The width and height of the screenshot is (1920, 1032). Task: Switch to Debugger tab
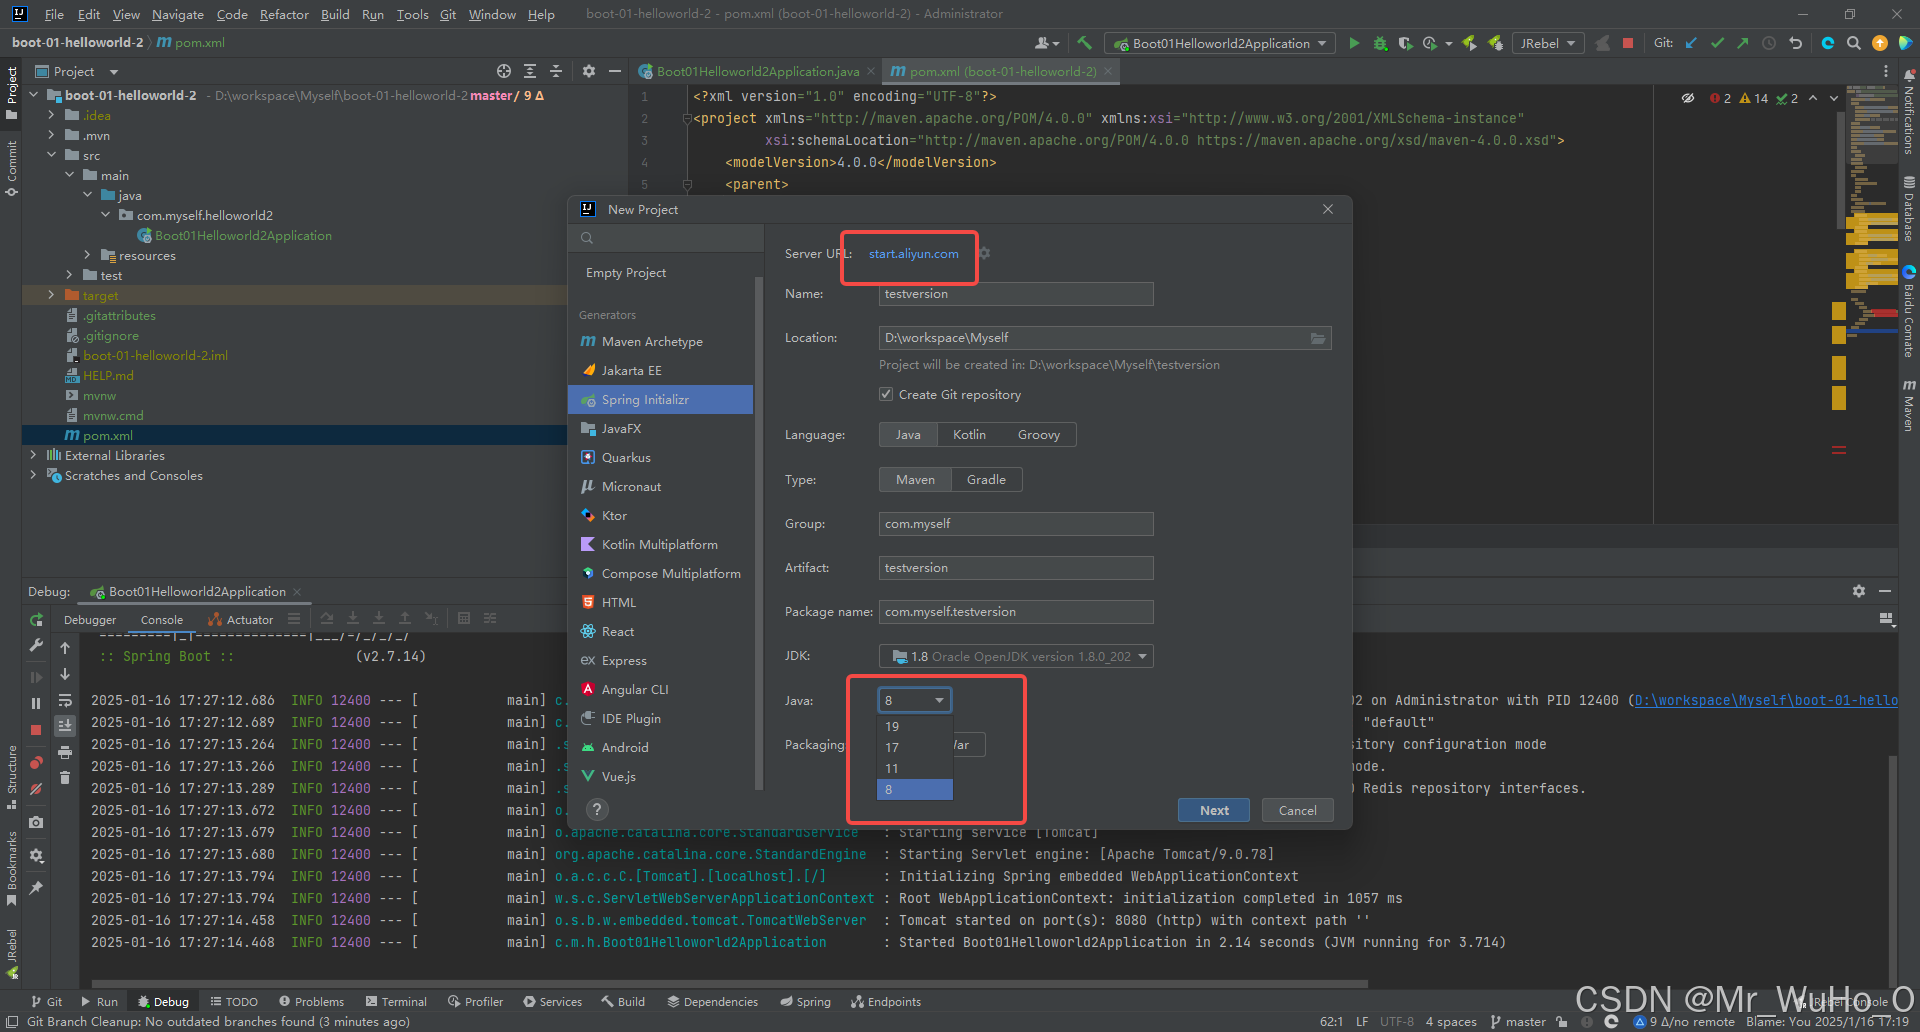(90, 620)
